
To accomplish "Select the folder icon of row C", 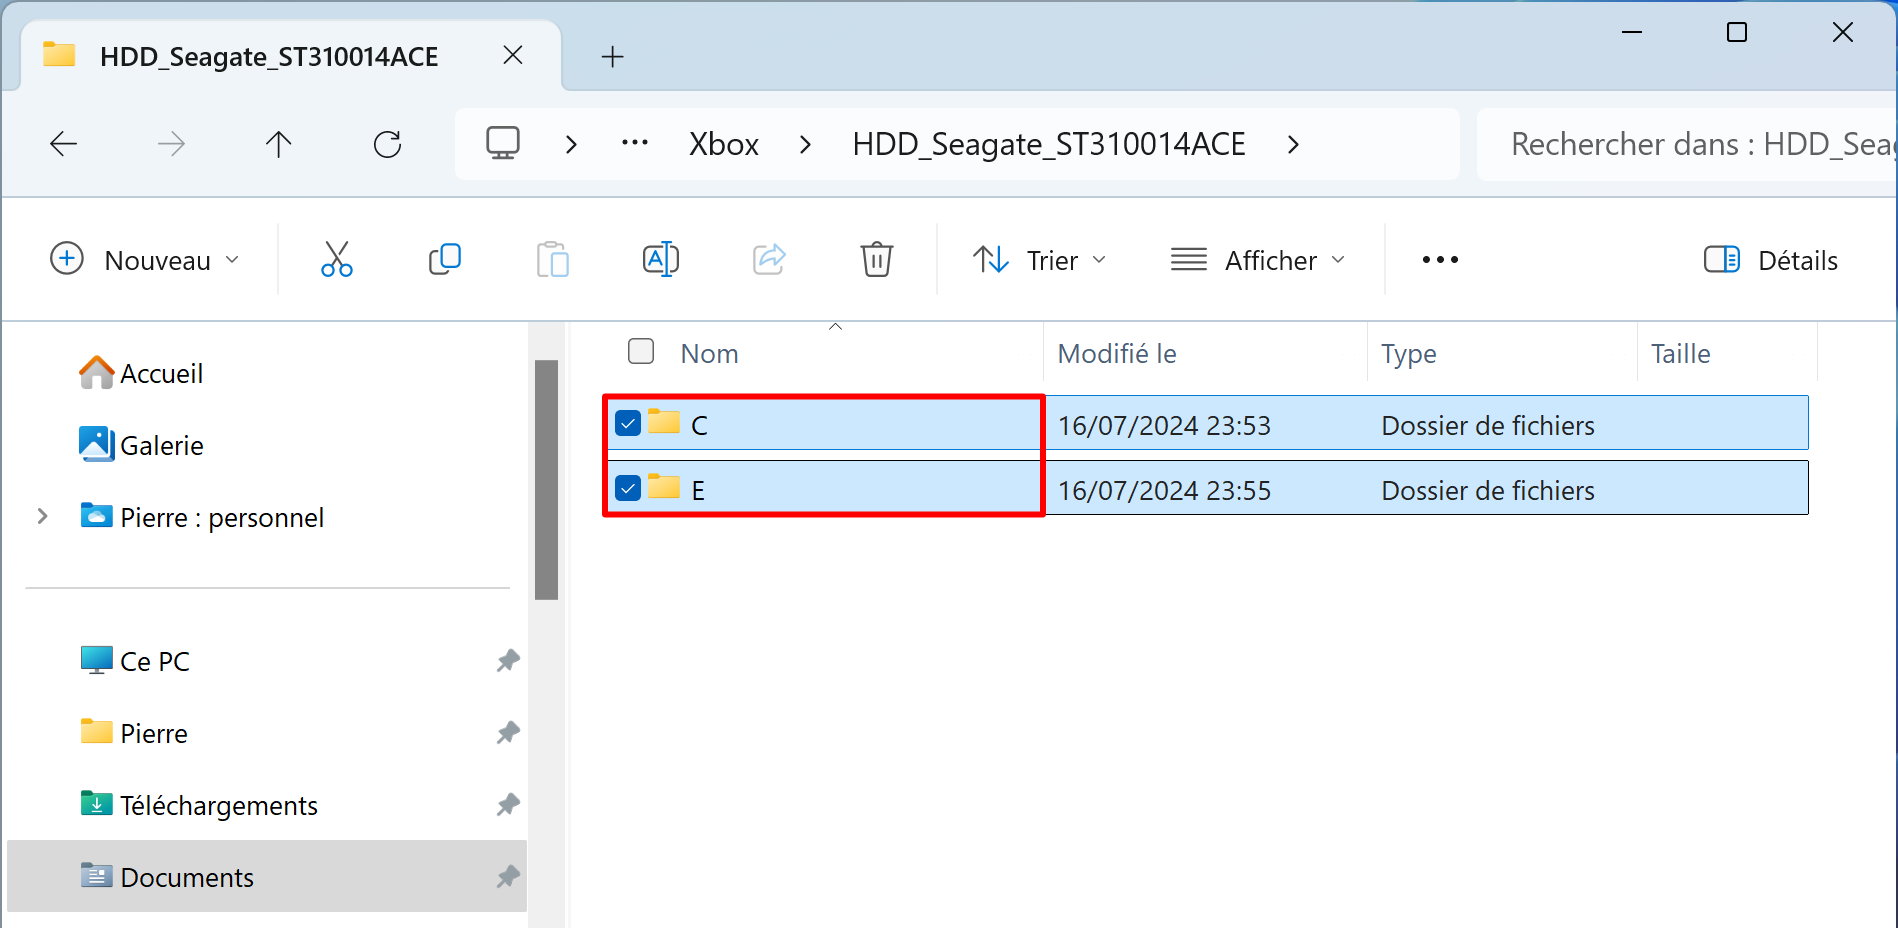I will click(x=664, y=421).
